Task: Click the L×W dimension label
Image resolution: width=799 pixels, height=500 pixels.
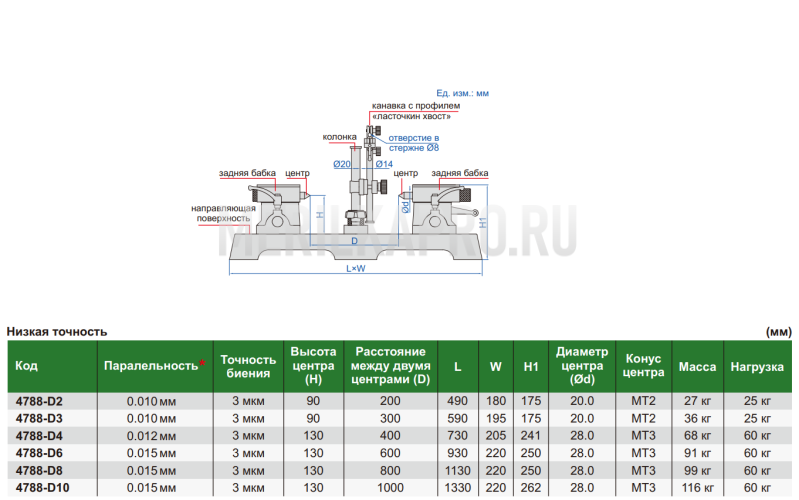Action: tap(356, 269)
